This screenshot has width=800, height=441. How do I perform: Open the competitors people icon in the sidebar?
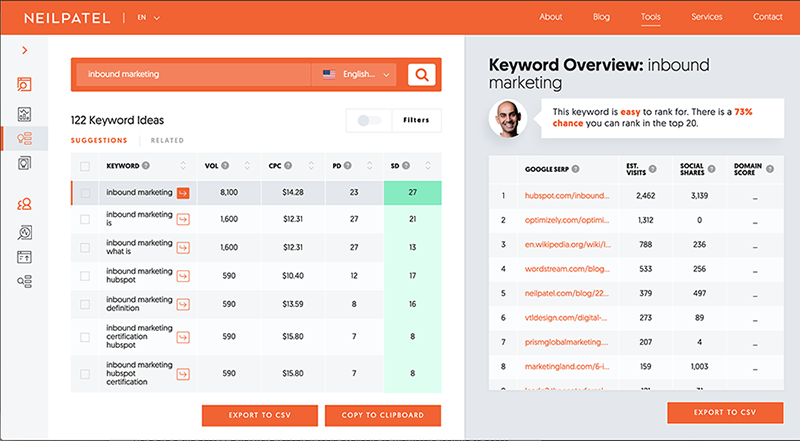click(x=24, y=205)
